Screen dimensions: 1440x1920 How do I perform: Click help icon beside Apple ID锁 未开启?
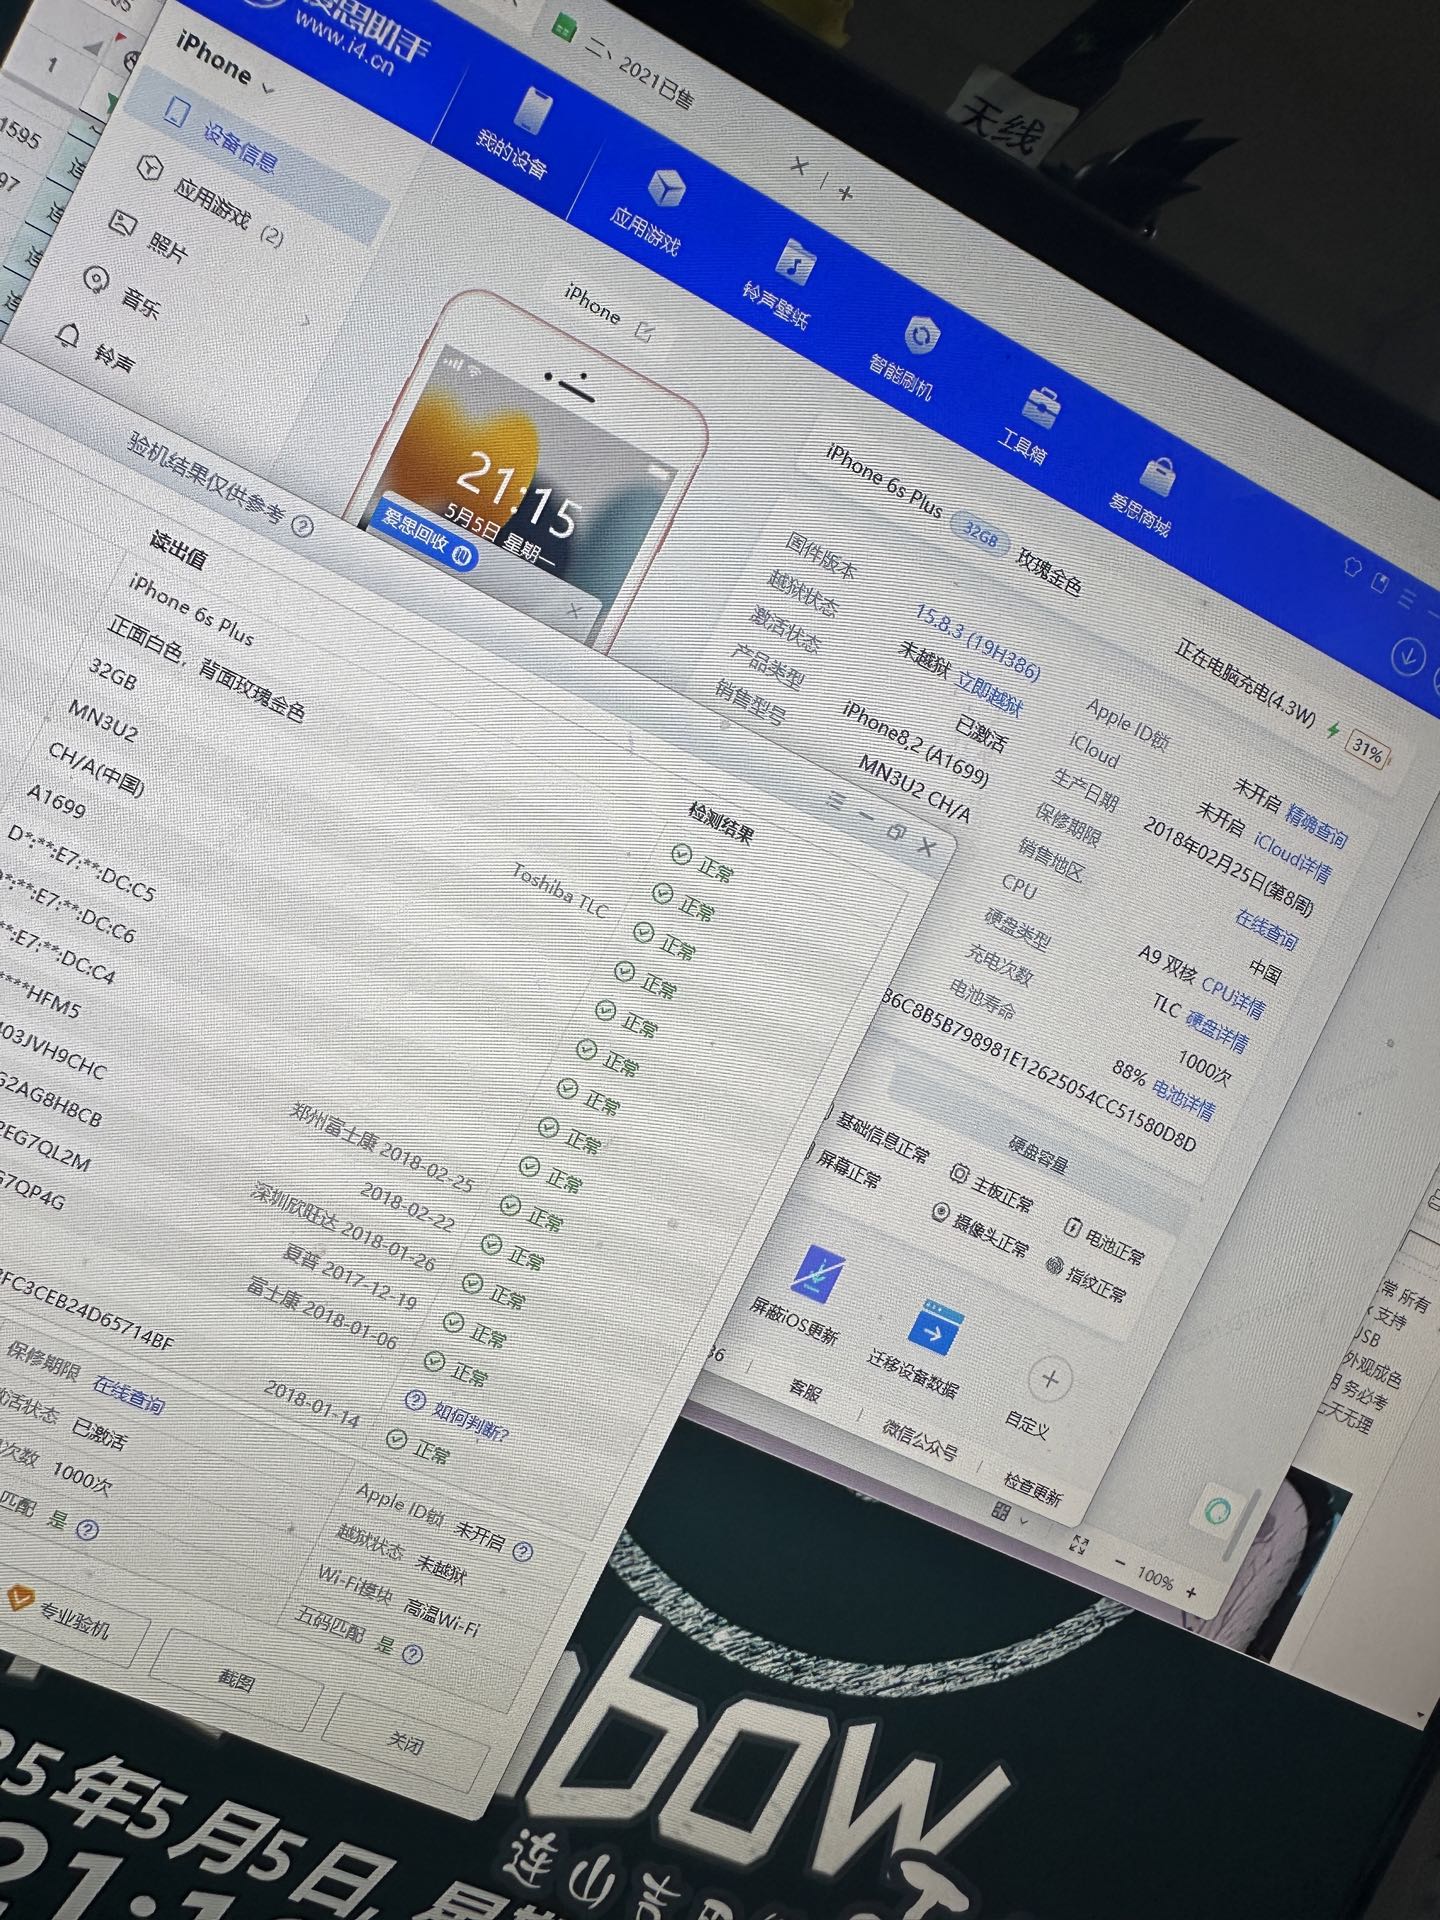522,1549
